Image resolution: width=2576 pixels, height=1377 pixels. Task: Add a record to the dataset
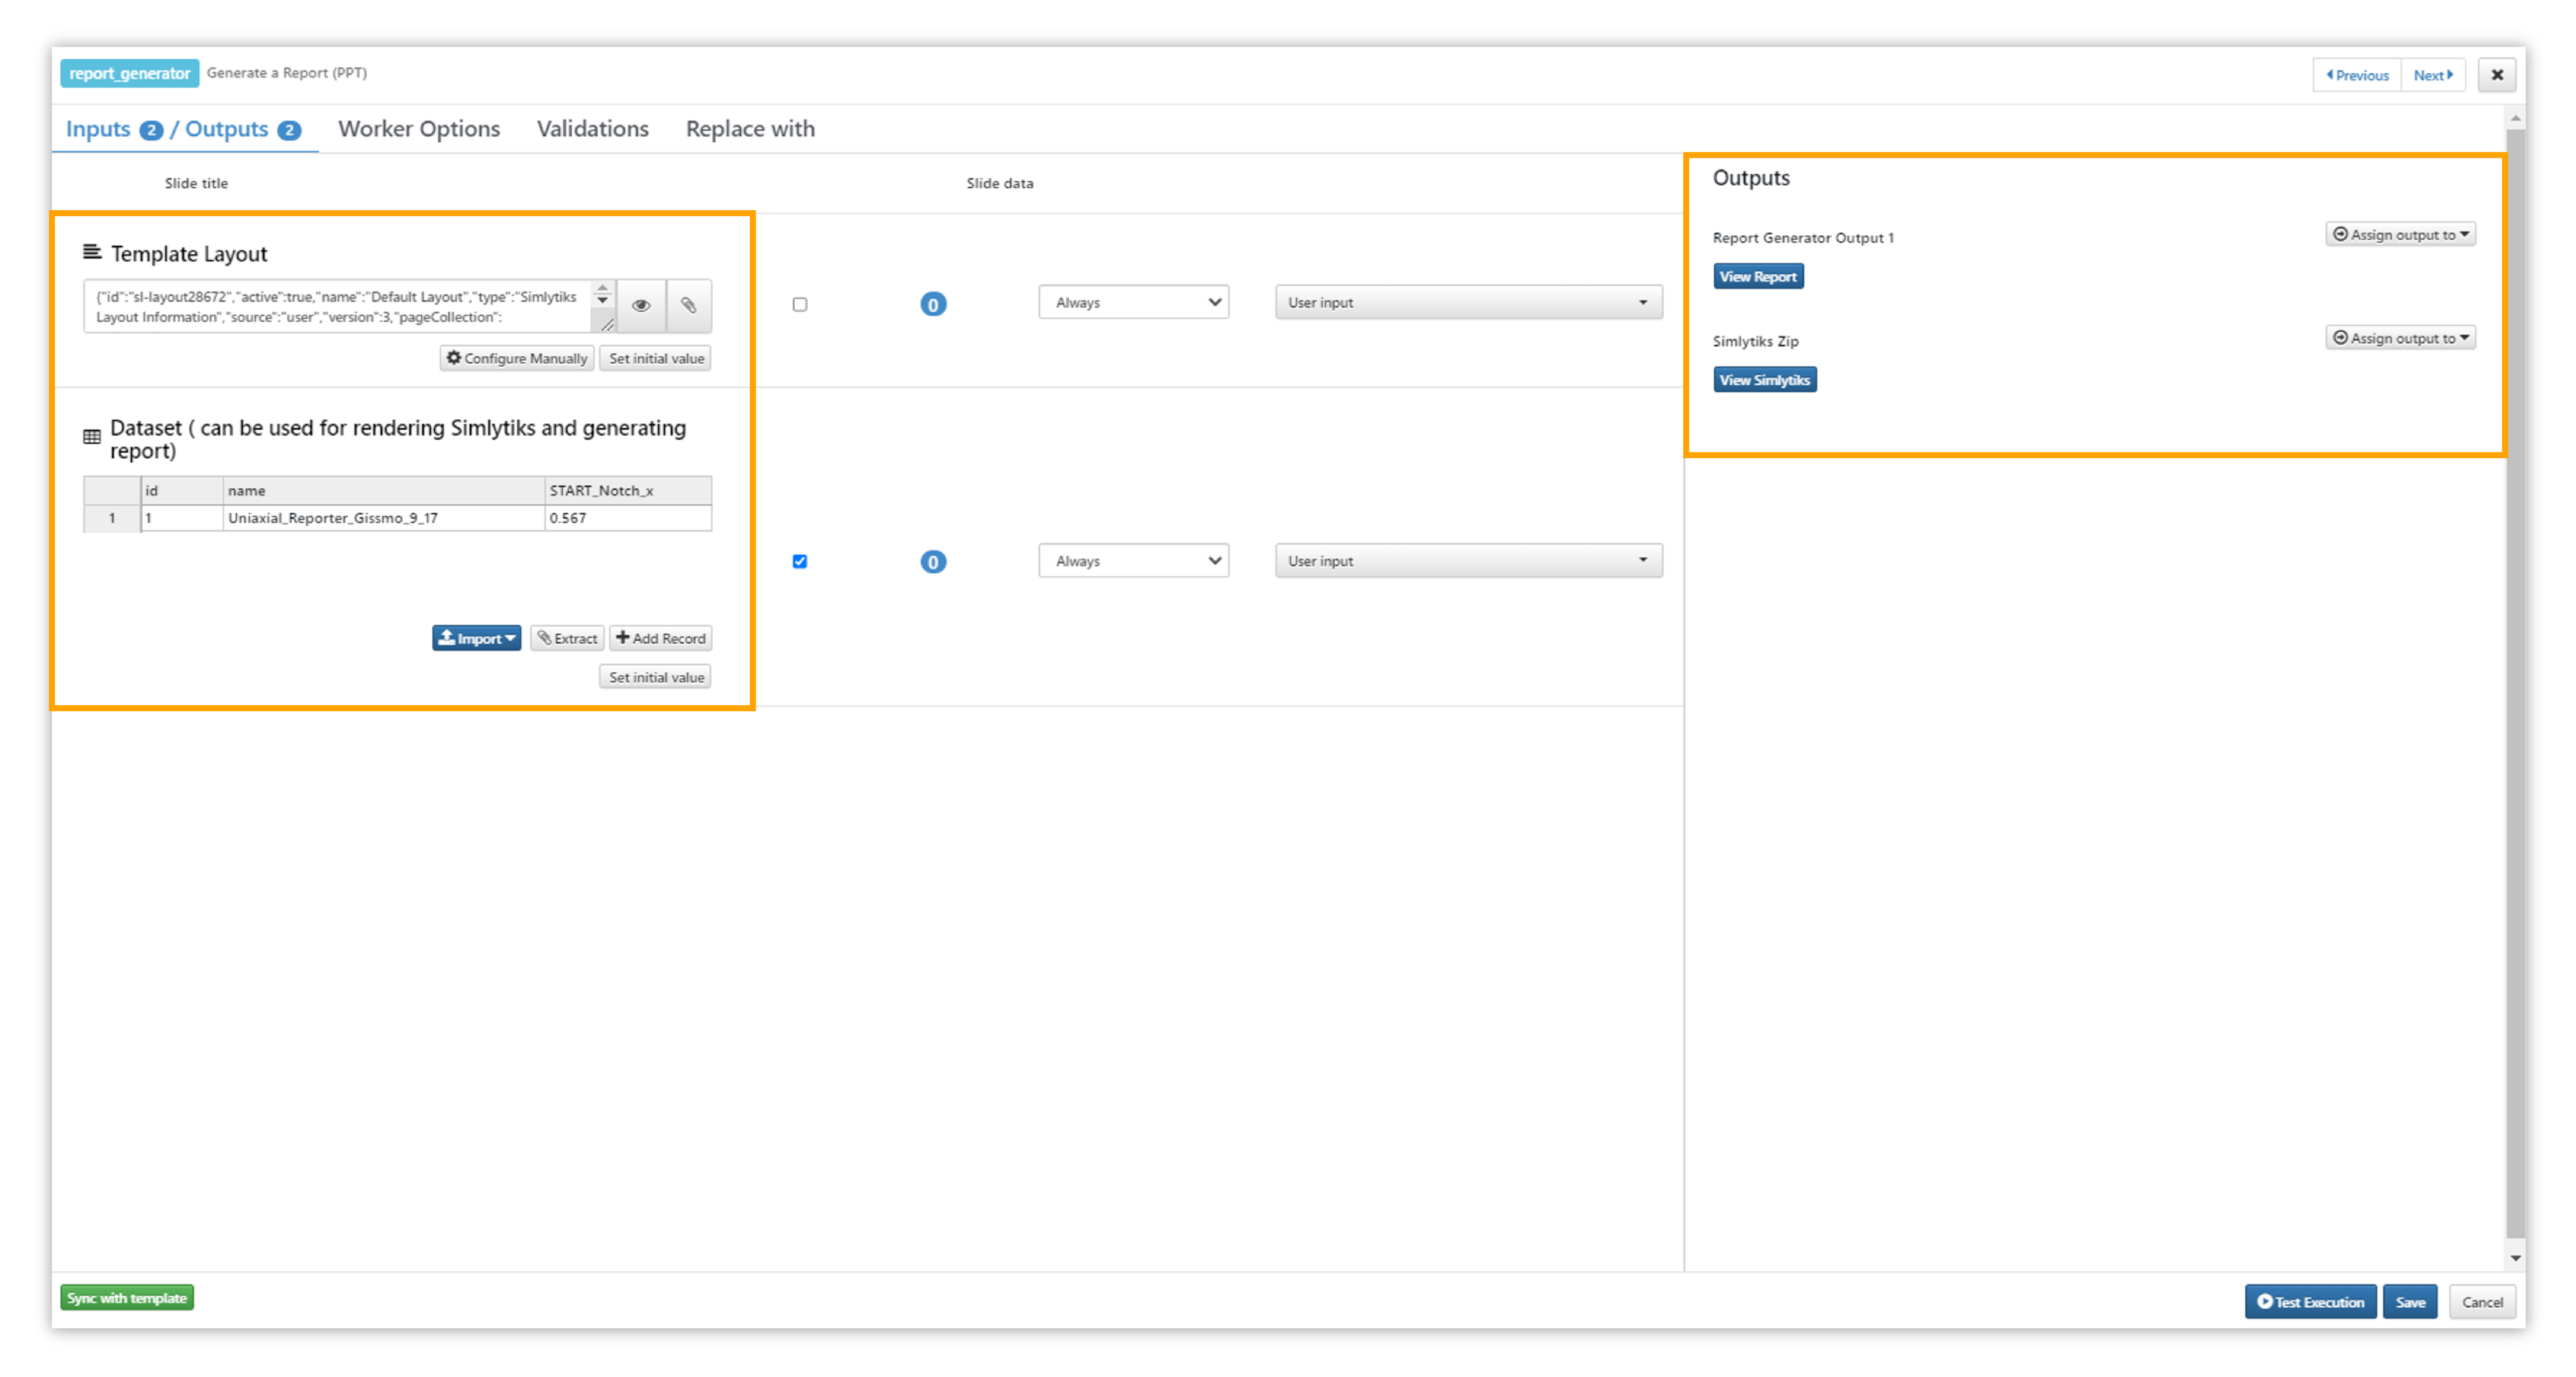coord(661,638)
